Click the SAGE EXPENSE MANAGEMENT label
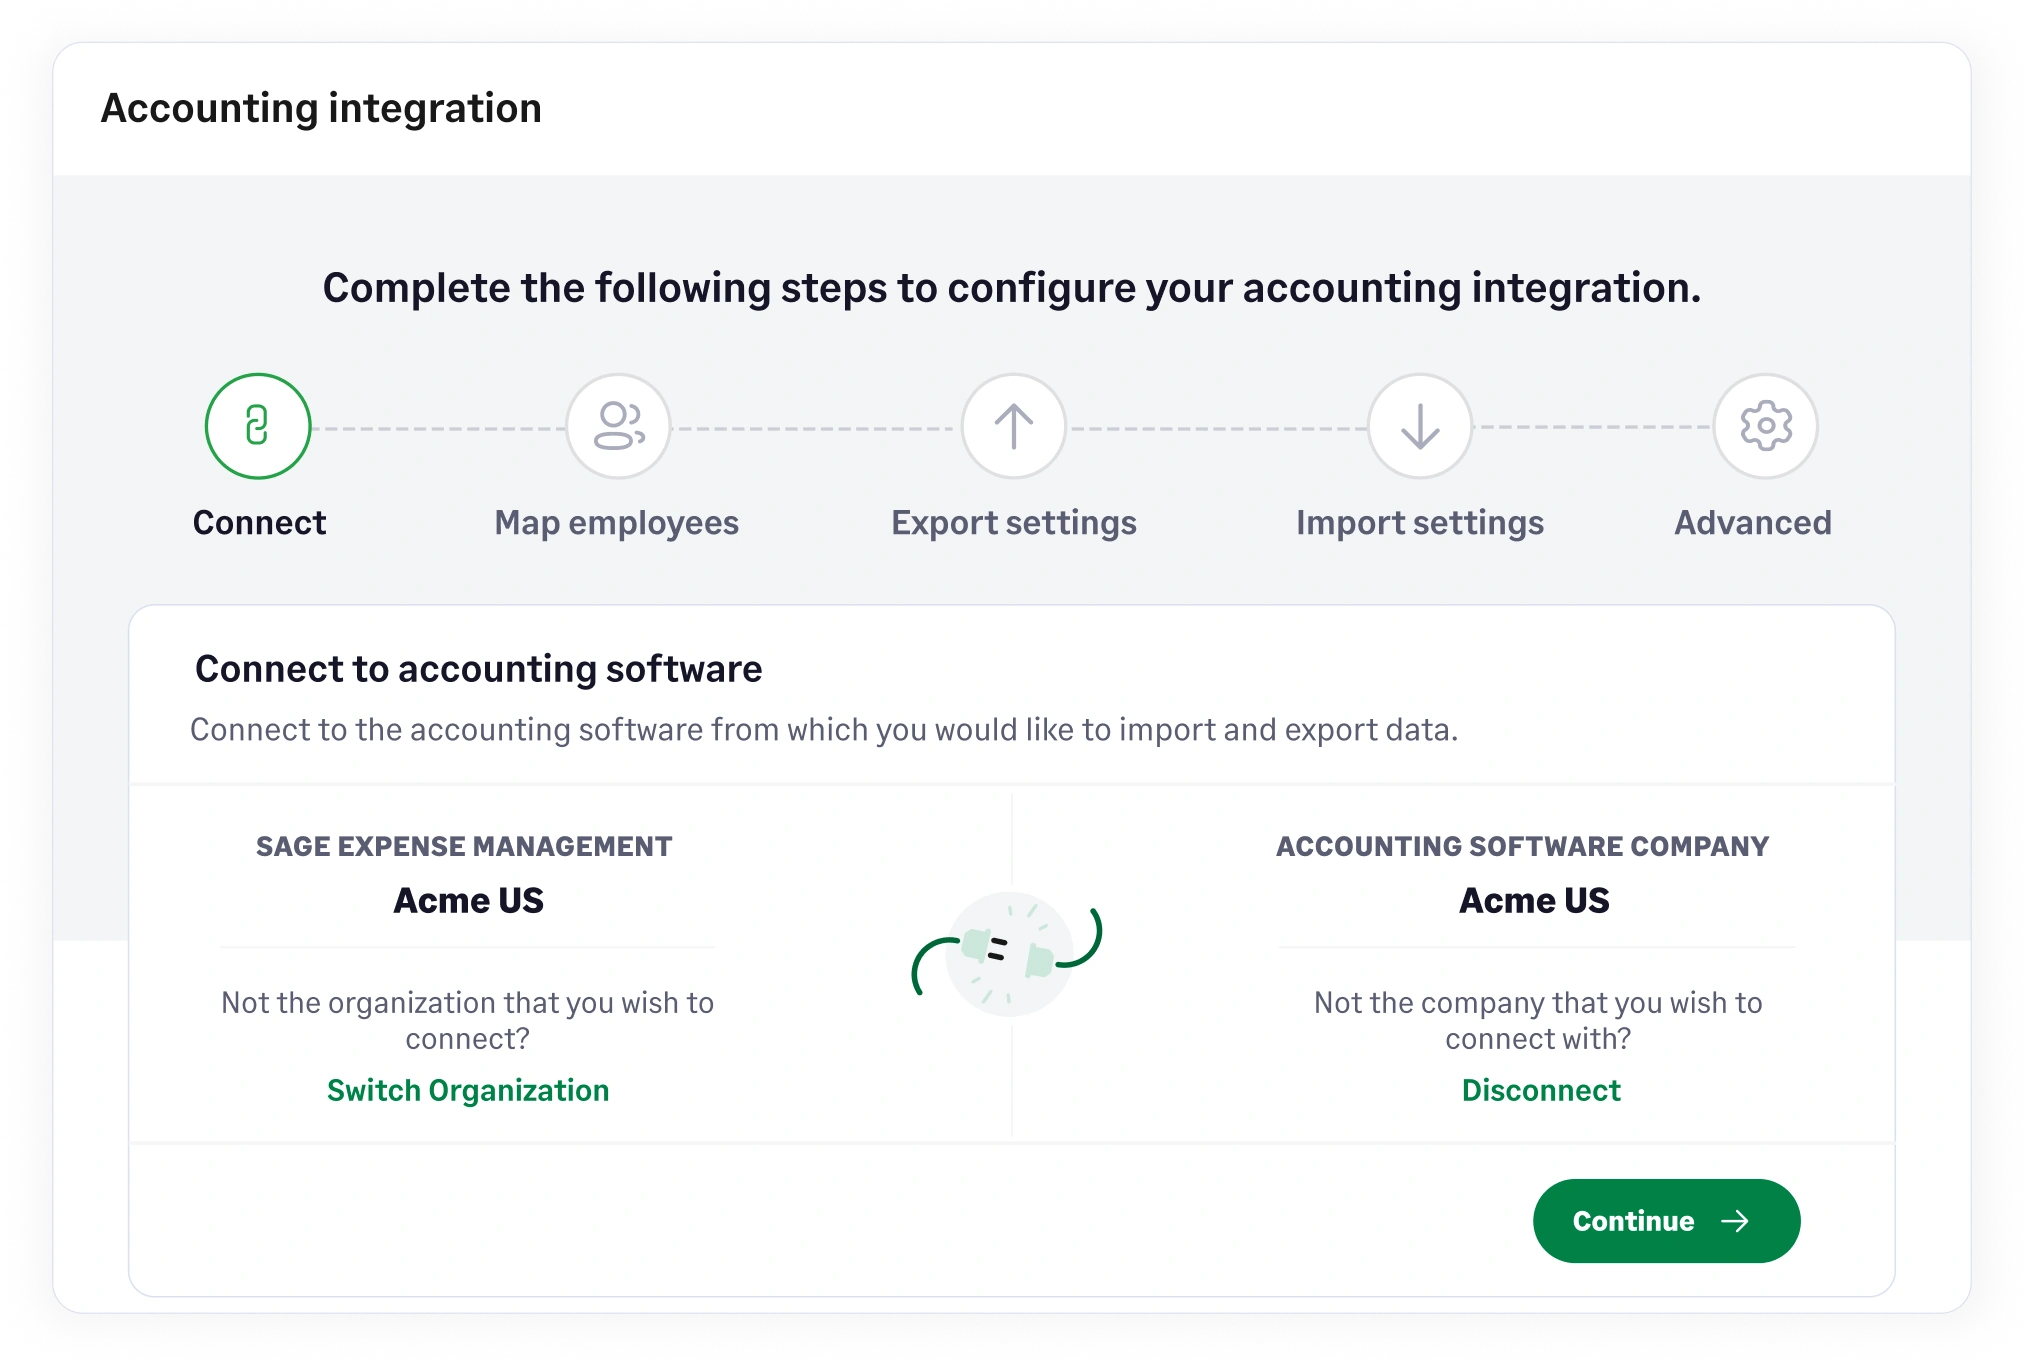The height and width of the screenshot is (1365, 2029). (x=465, y=845)
